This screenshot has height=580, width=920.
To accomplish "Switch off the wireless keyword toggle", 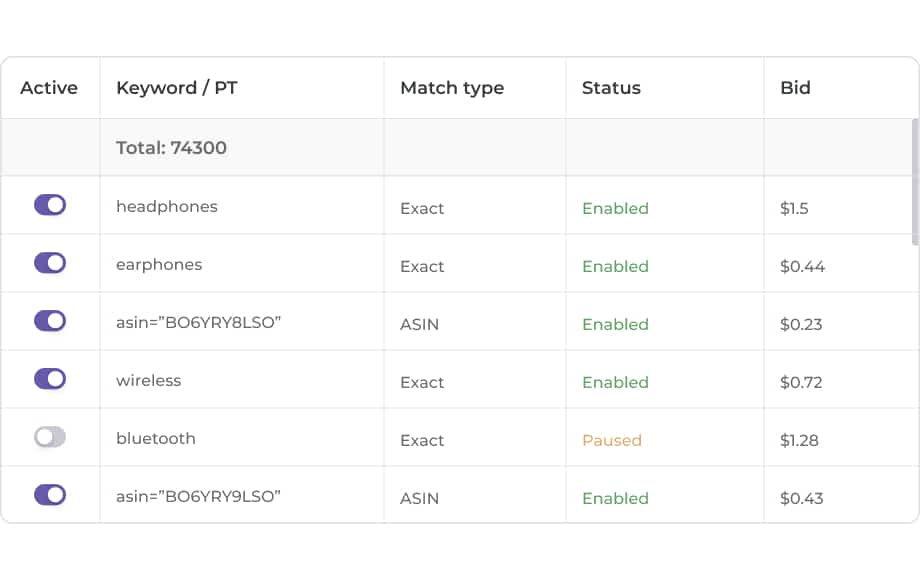I will coord(50,379).
